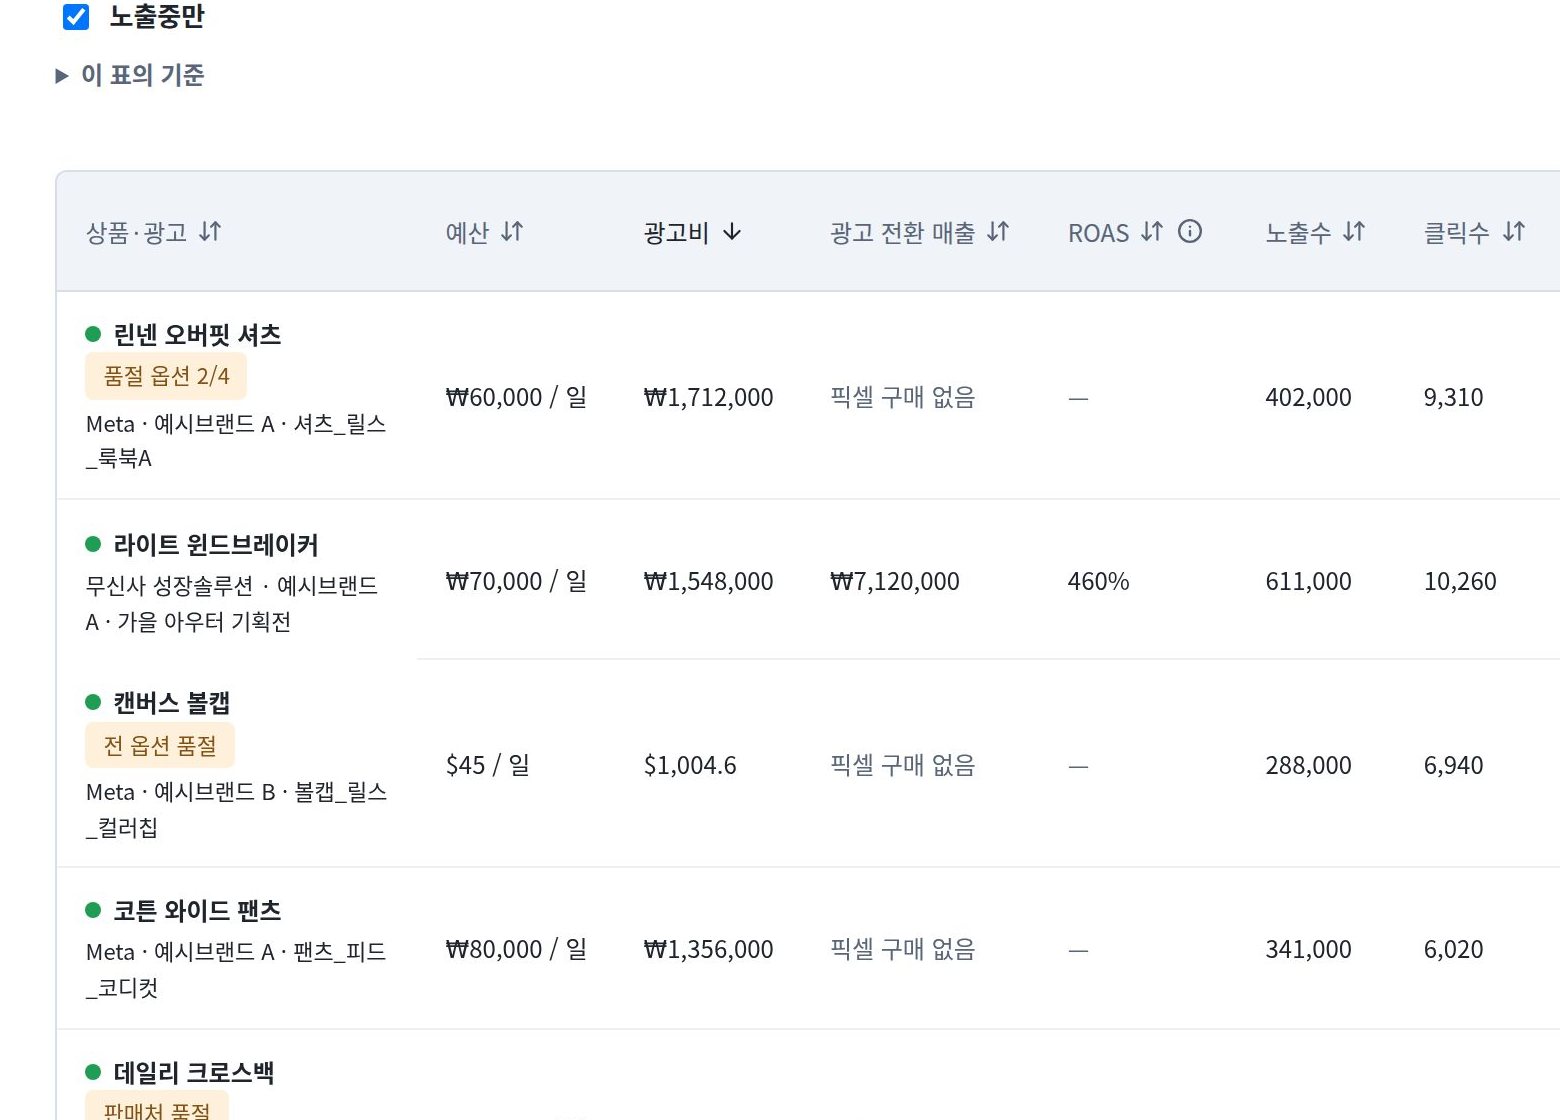Click 픽셀 구매 없음 in 캔버스 볼캡 row
This screenshot has height=1120, width=1560.
pos(903,765)
